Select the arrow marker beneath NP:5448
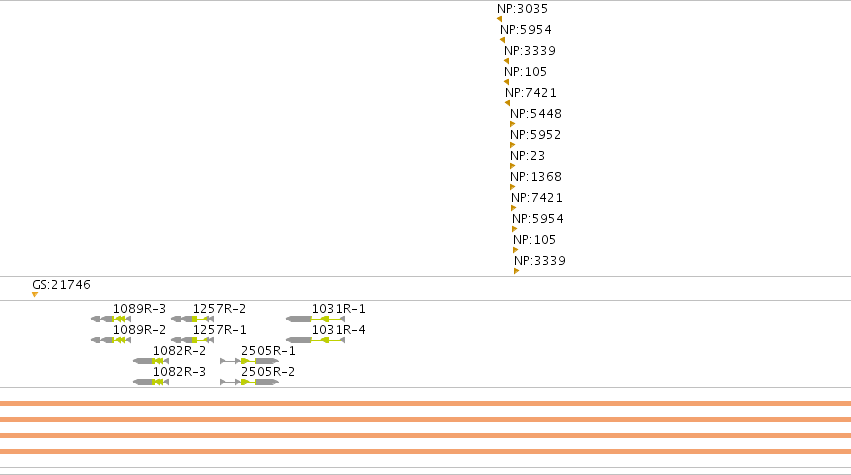The image size is (851, 475). point(512,124)
